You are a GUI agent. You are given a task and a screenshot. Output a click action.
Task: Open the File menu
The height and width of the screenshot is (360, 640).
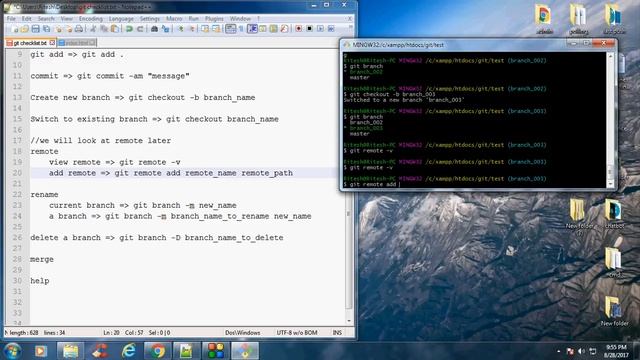pos(11,19)
